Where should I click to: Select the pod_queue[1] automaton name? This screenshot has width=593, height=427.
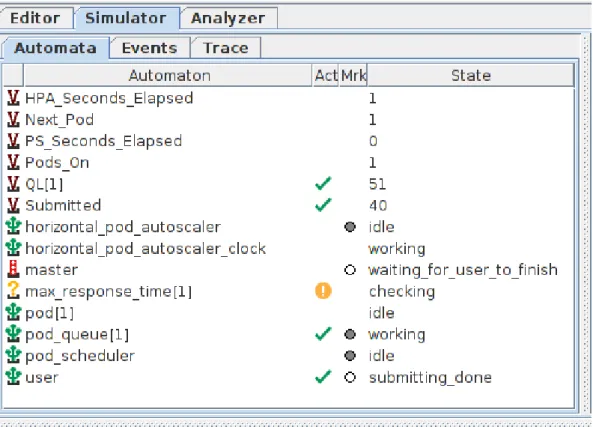pos(77,335)
